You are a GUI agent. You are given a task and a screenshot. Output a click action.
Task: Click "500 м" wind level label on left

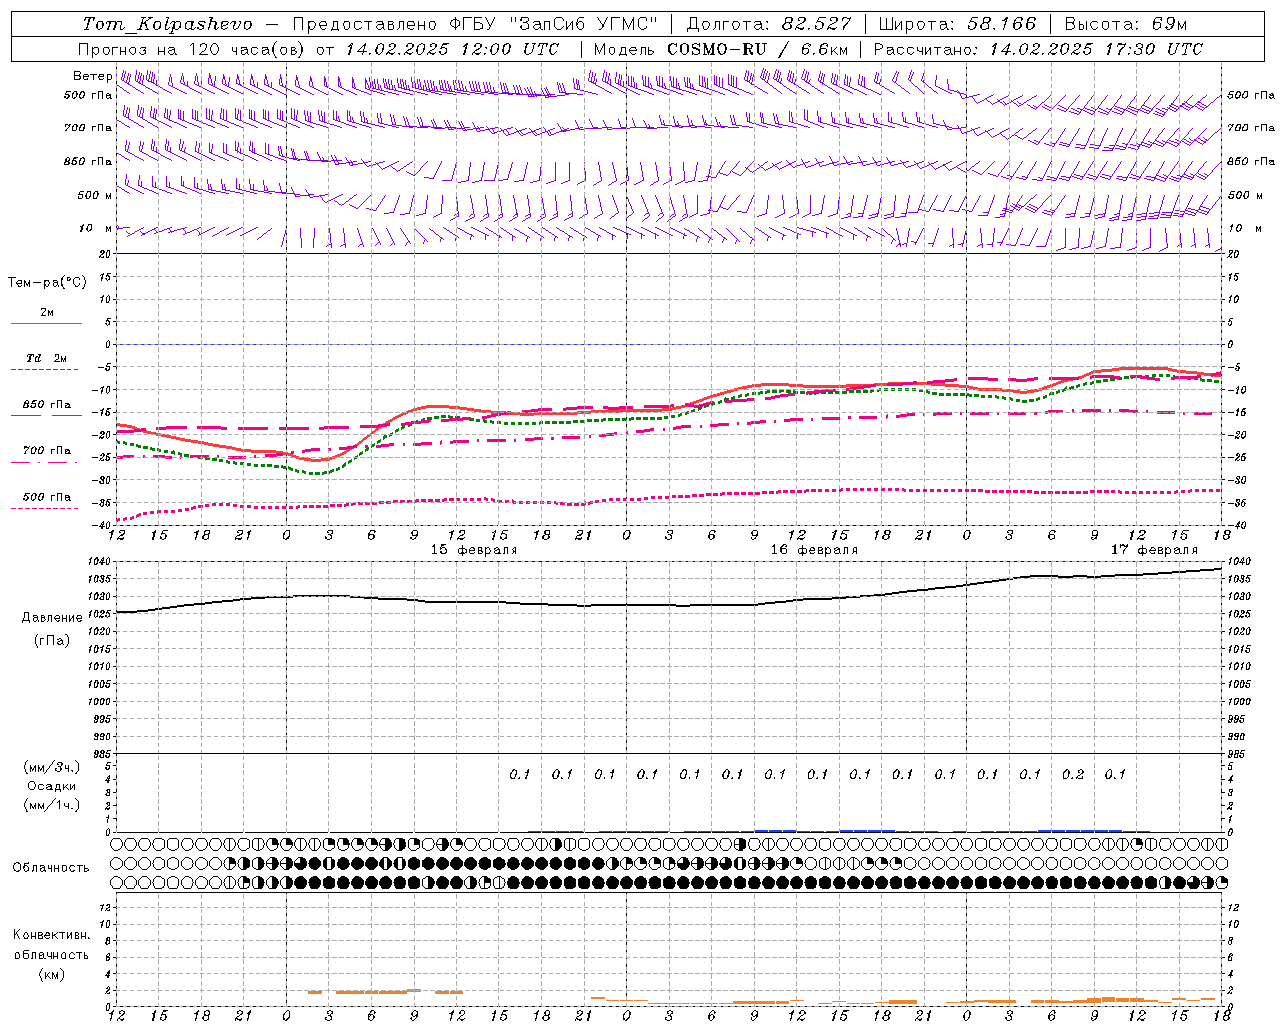click(x=95, y=195)
